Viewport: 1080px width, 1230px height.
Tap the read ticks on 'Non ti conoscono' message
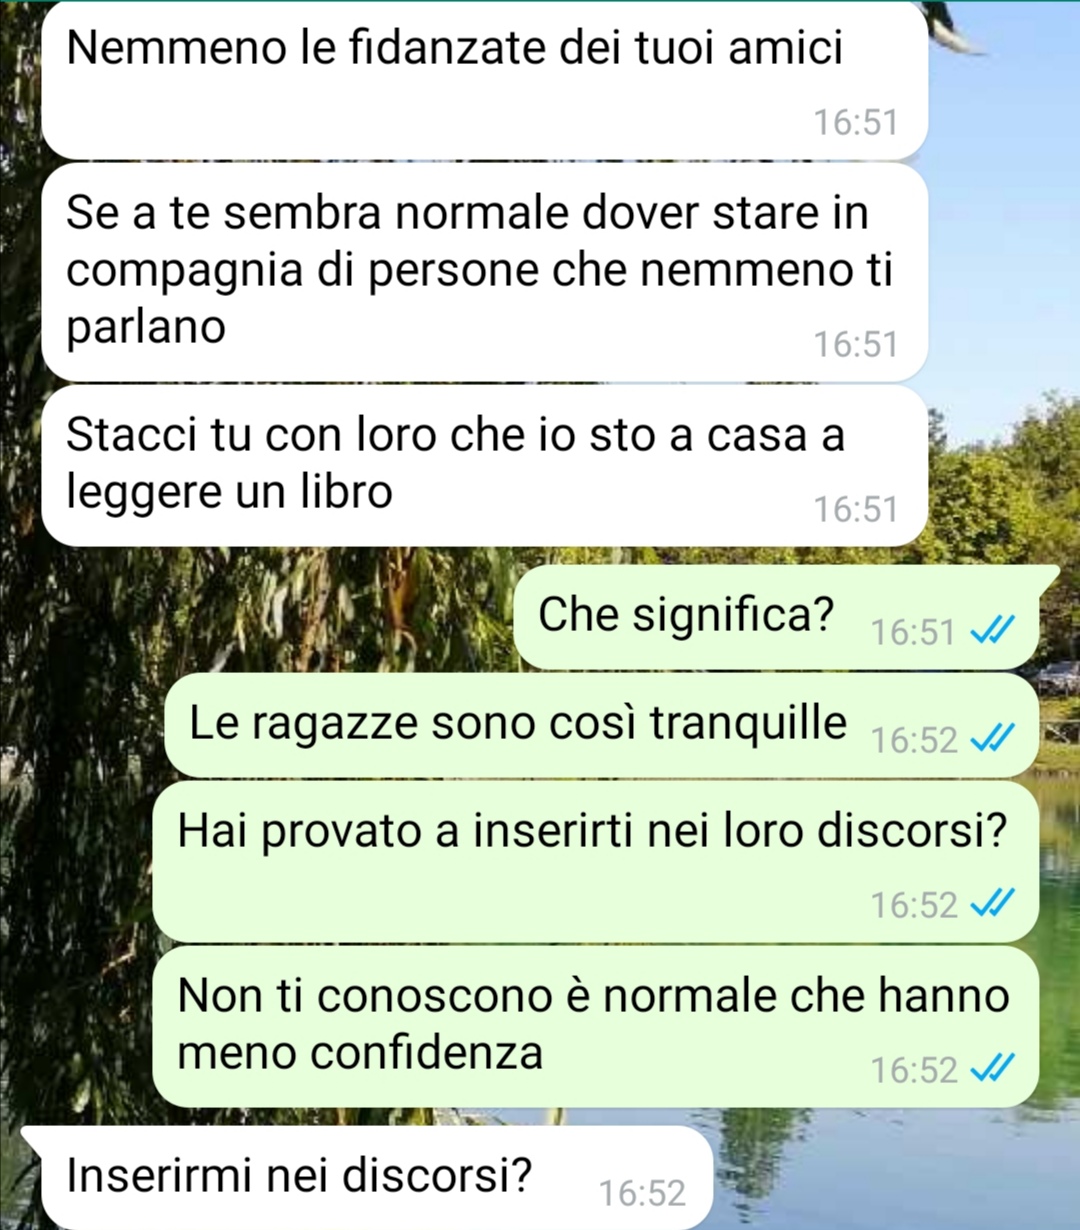click(x=994, y=1068)
